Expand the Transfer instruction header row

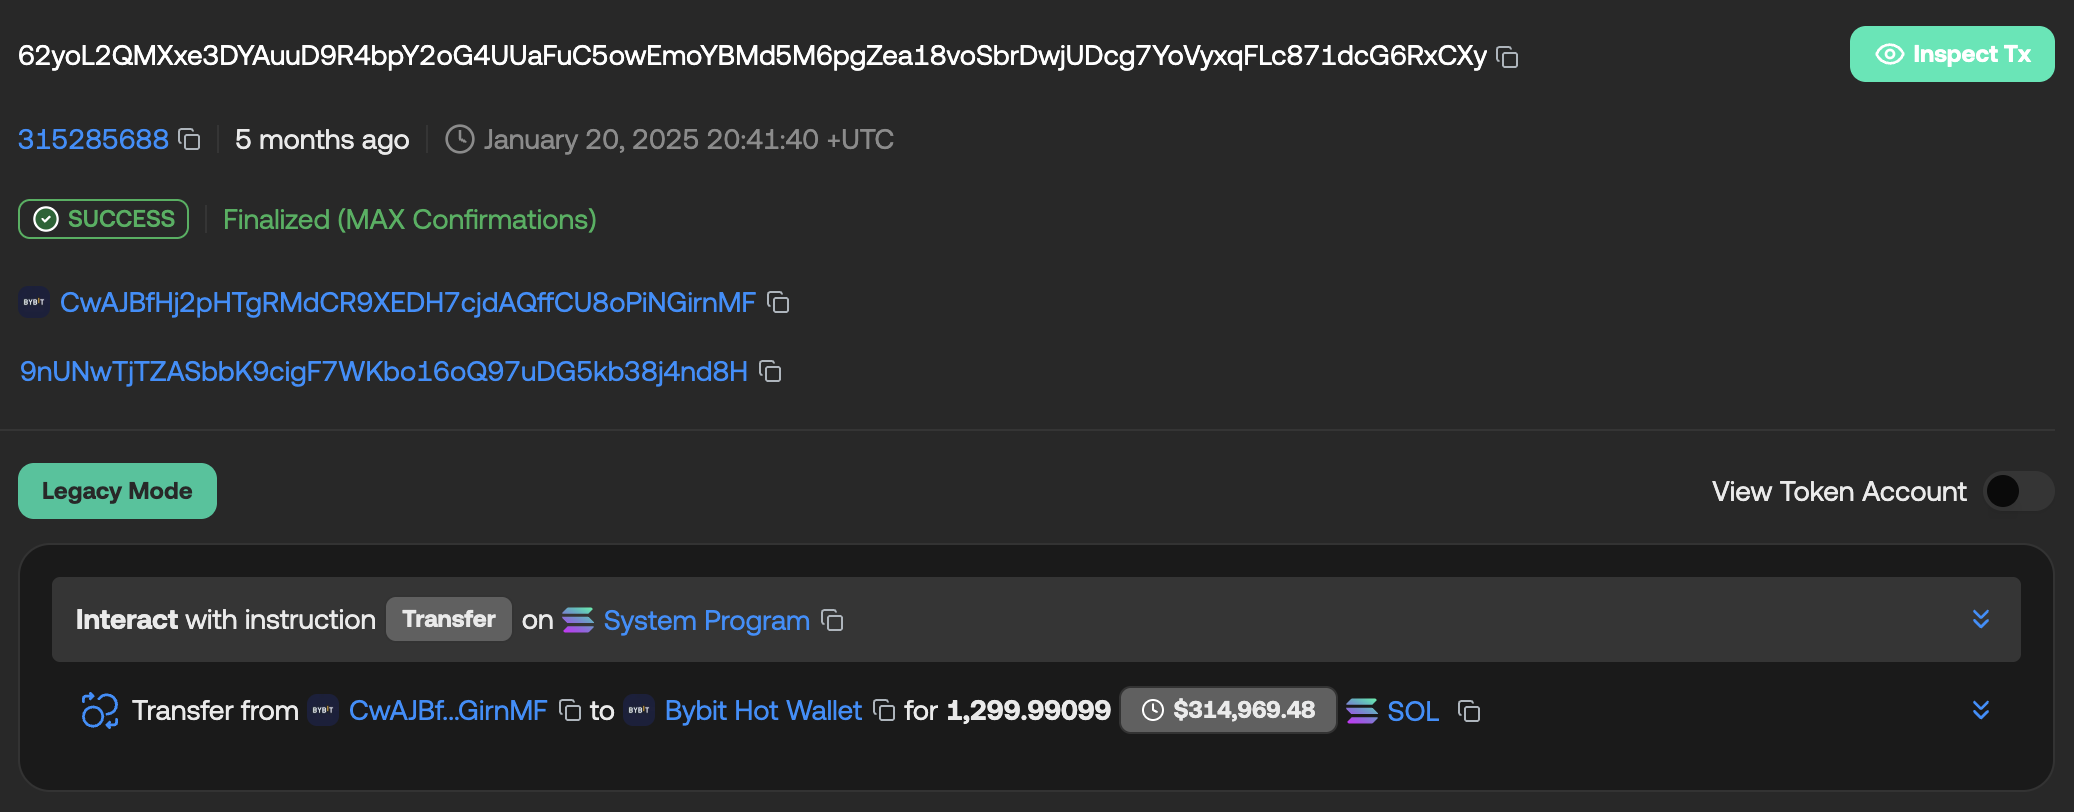[1980, 619]
